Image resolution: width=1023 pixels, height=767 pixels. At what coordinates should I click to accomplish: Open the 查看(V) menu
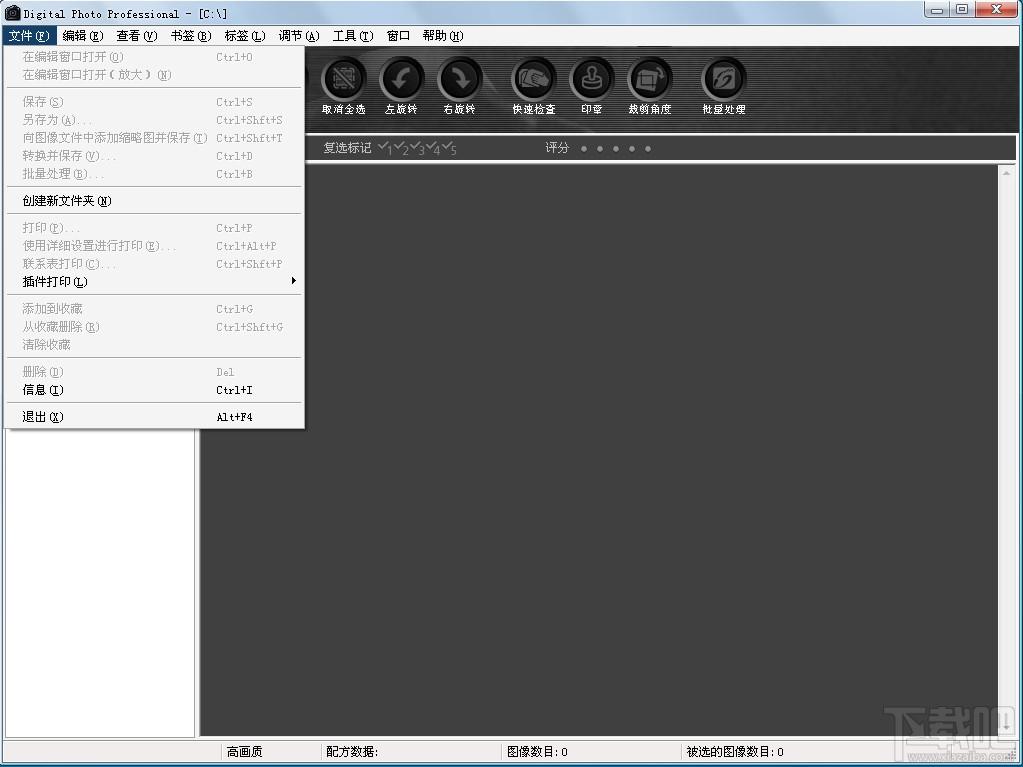[137, 36]
